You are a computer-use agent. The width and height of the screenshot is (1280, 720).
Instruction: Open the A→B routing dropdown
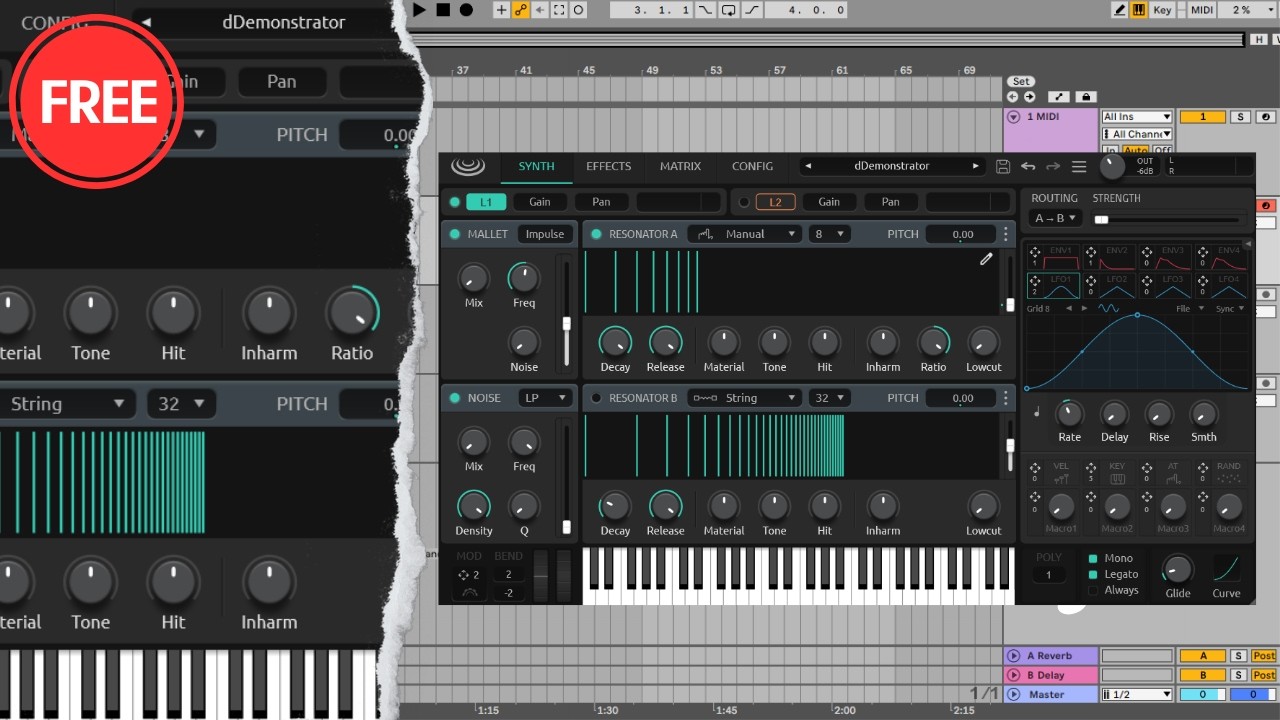point(1056,218)
